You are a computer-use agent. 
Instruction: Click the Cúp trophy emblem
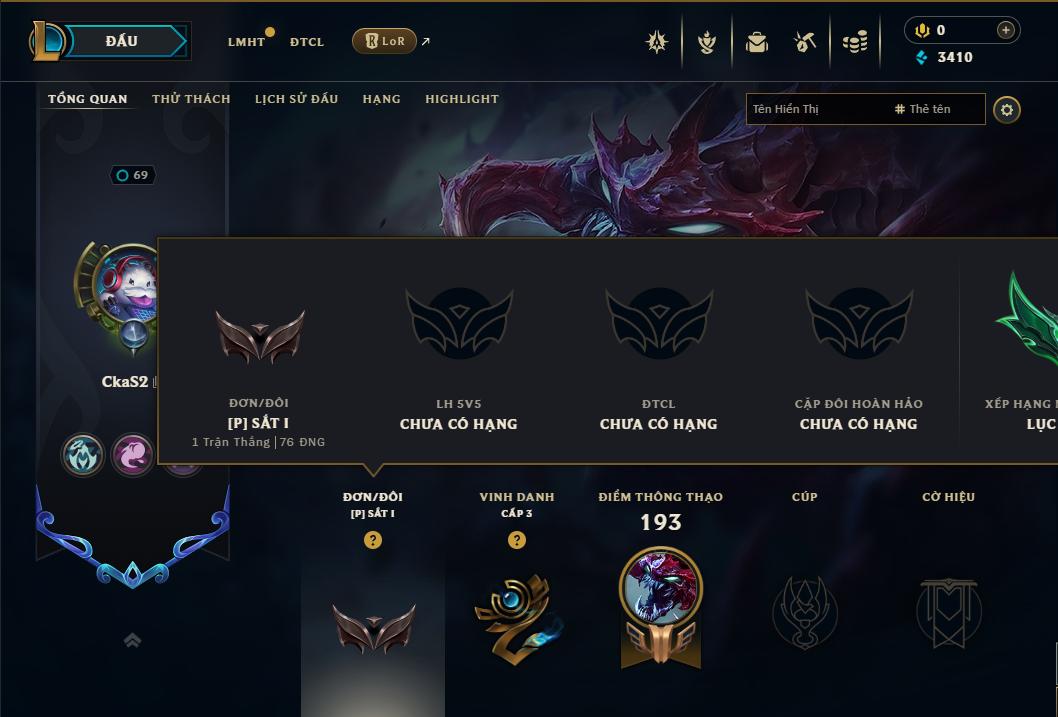click(x=804, y=612)
